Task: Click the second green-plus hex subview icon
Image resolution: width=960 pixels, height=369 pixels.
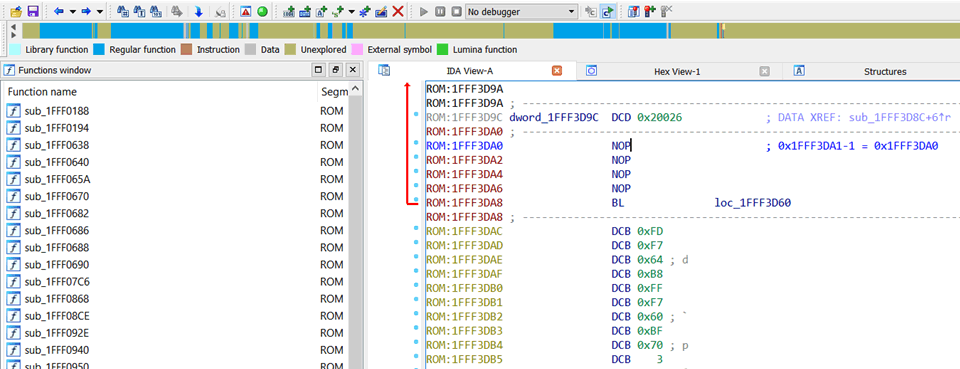Action: click(305, 11)
